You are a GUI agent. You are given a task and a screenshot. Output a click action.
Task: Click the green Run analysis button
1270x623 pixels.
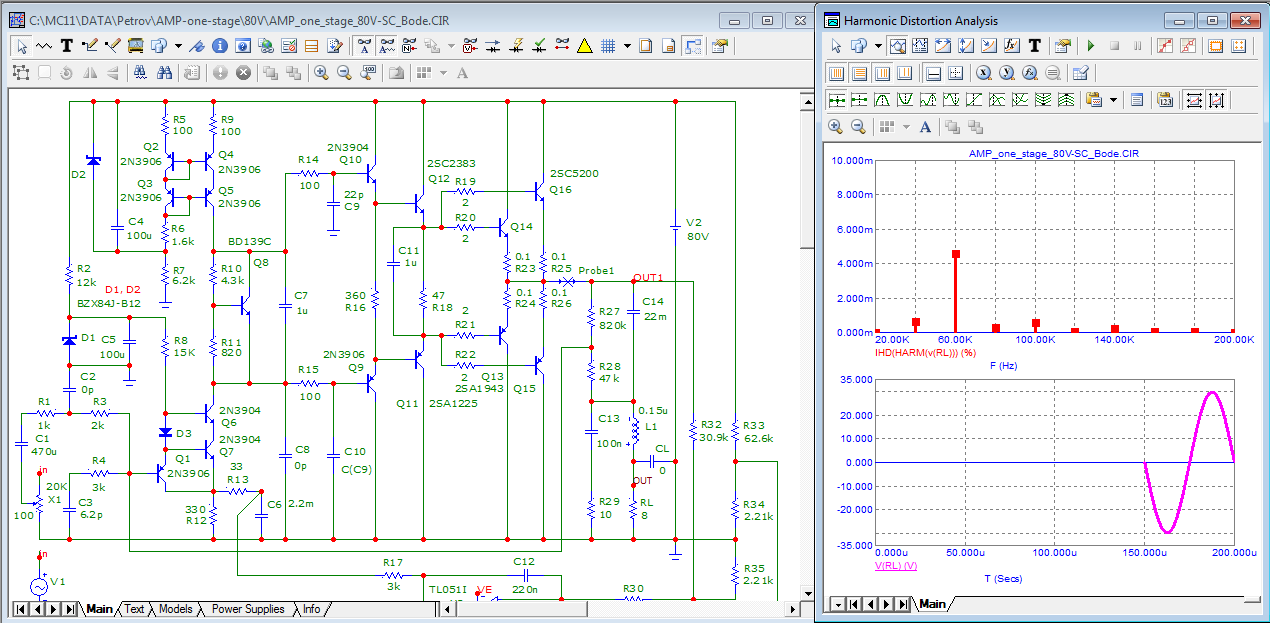tap(1091, 46)
